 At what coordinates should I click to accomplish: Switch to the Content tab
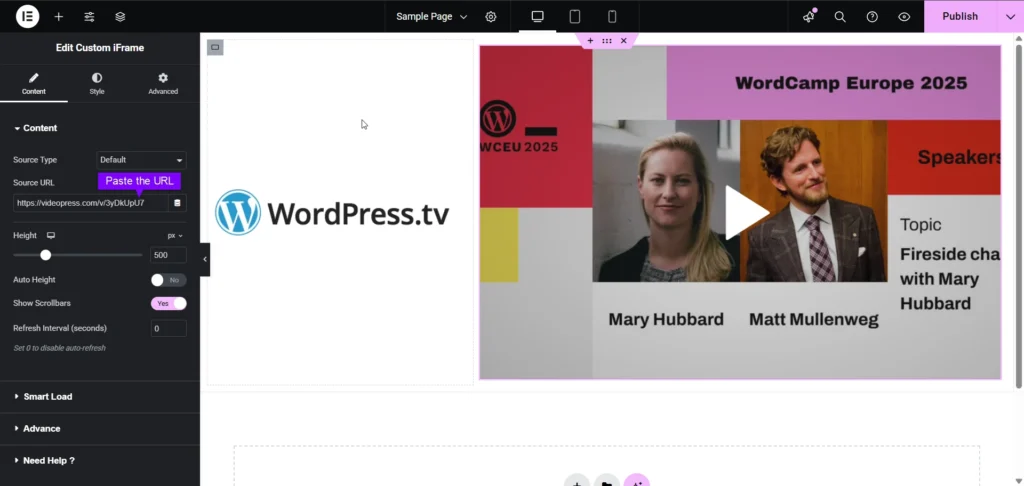point(34,84)
